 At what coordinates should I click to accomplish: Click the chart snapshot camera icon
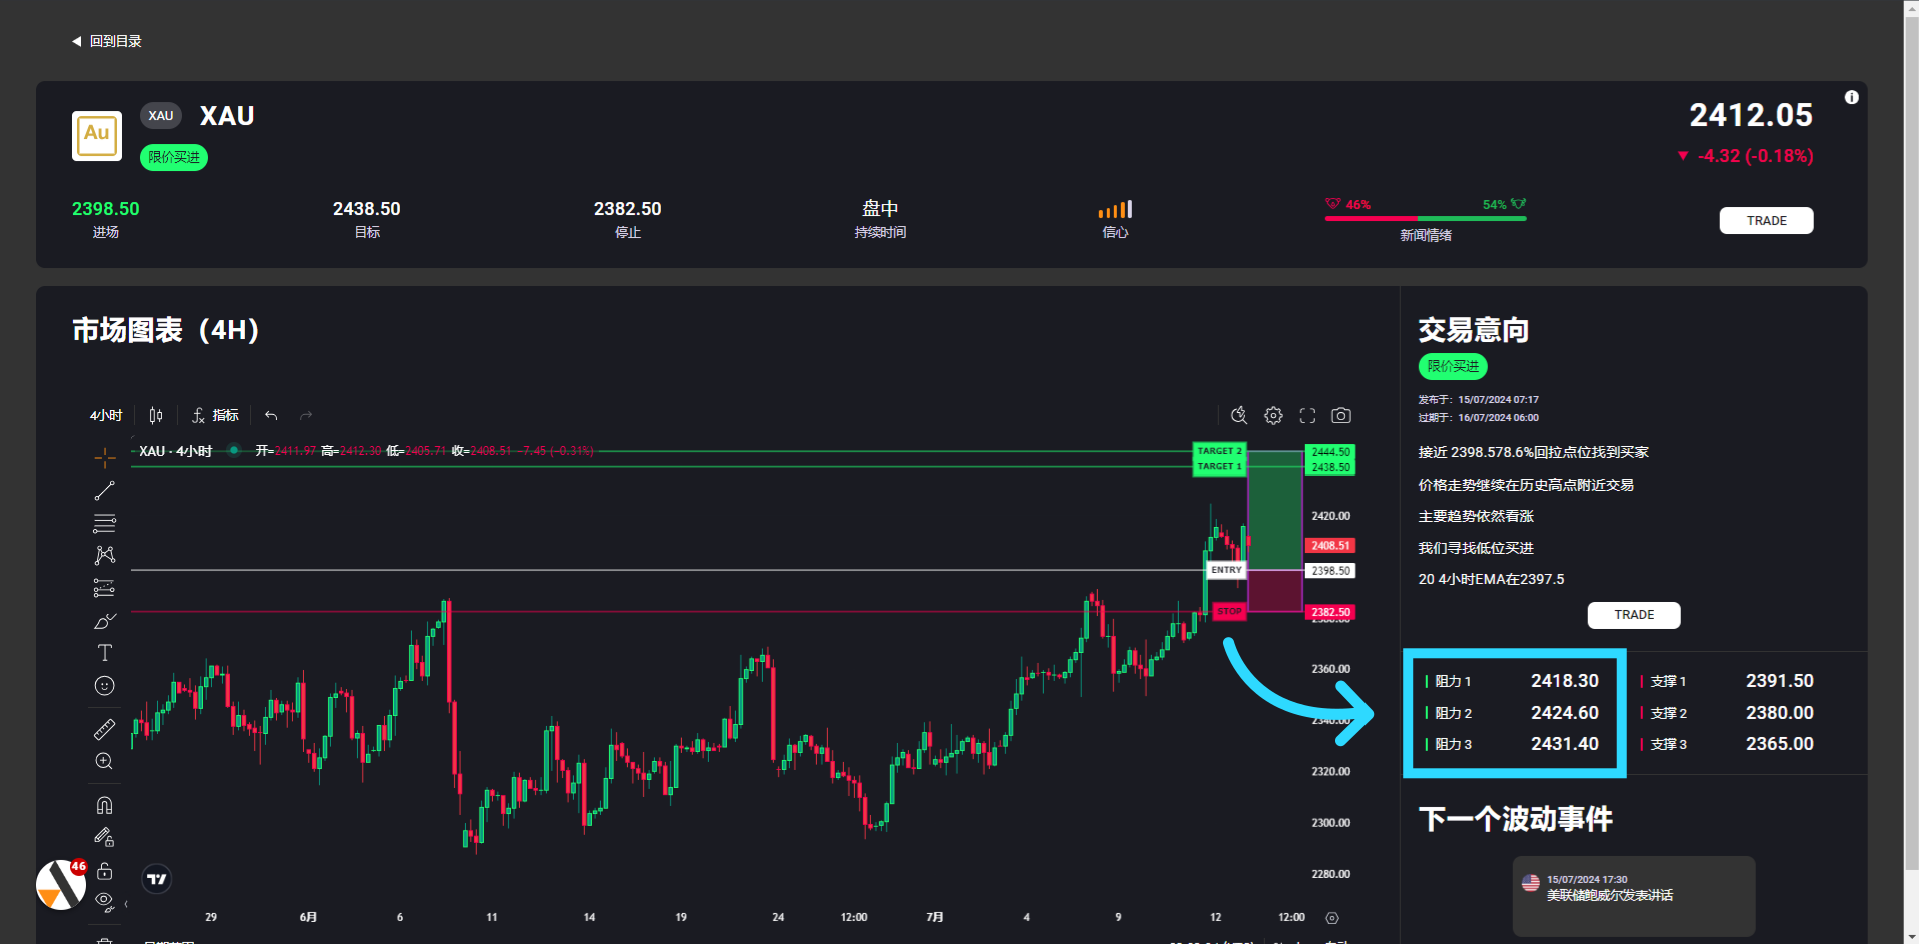click(x=1341, y=415)
